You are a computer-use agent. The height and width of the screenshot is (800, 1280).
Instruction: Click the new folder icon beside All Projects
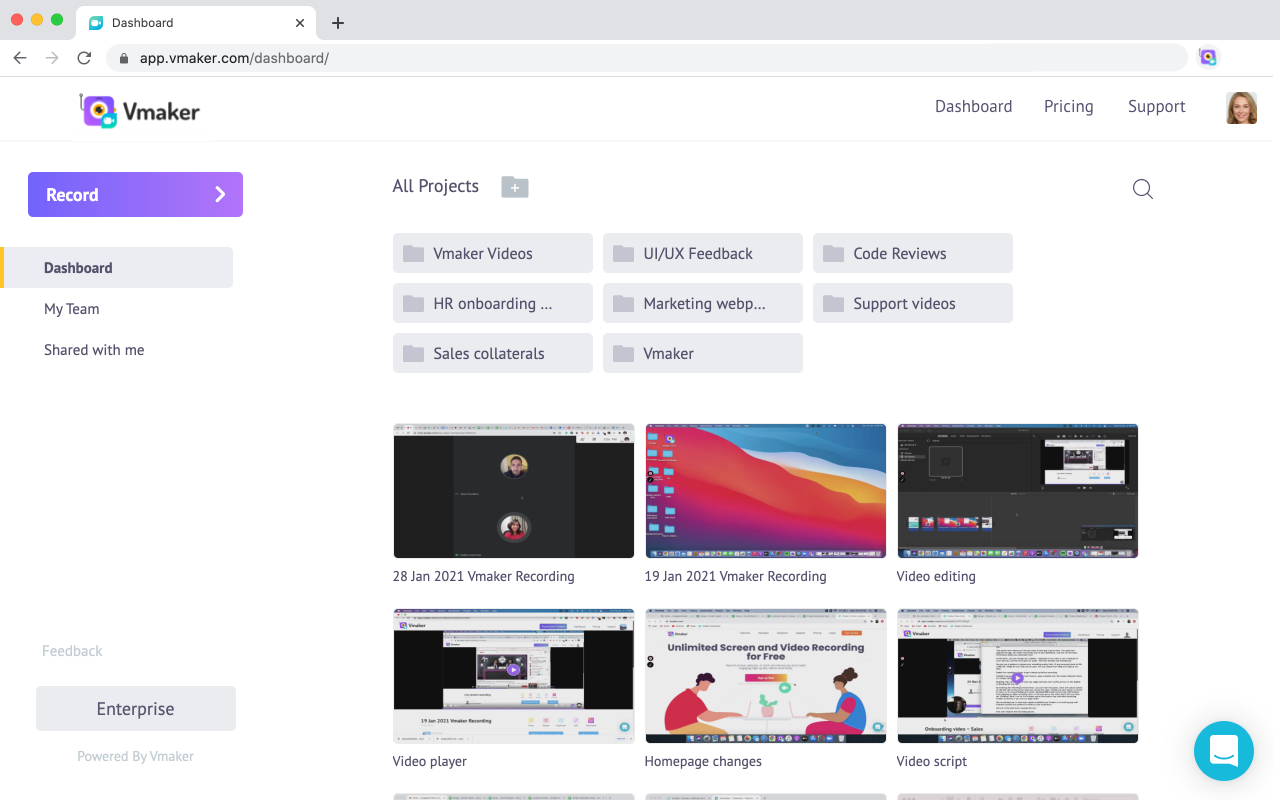(x=515, y=187)
